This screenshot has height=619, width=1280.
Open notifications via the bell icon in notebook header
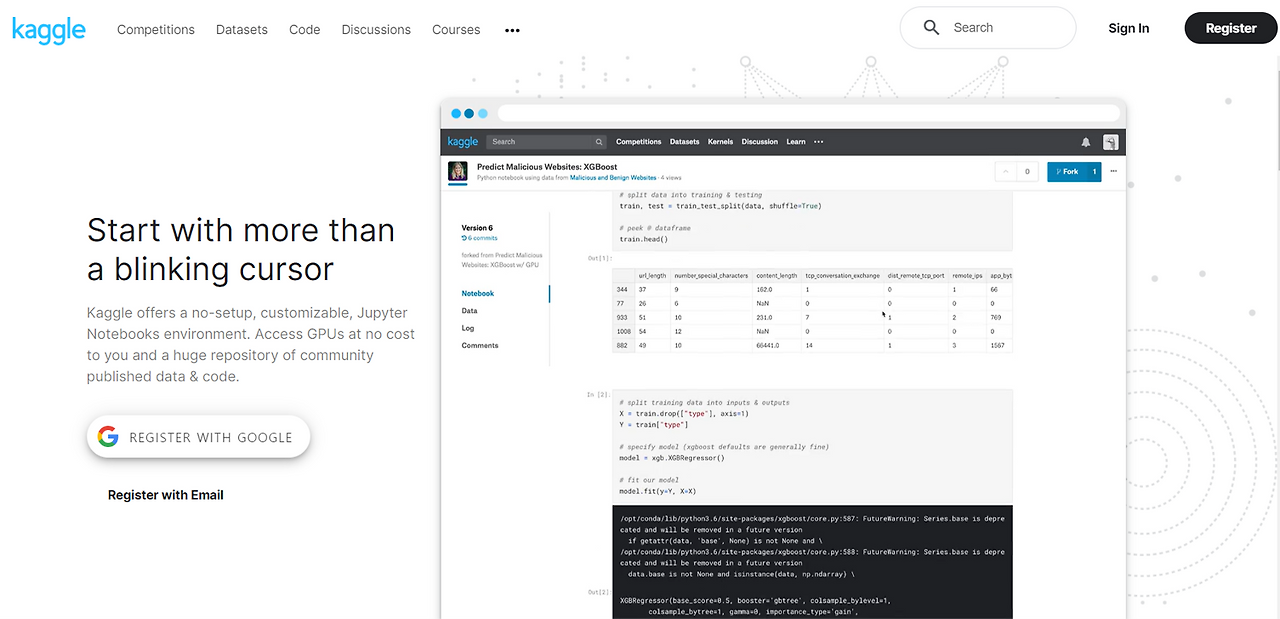pyautogui.click(x=1085, y=141)
